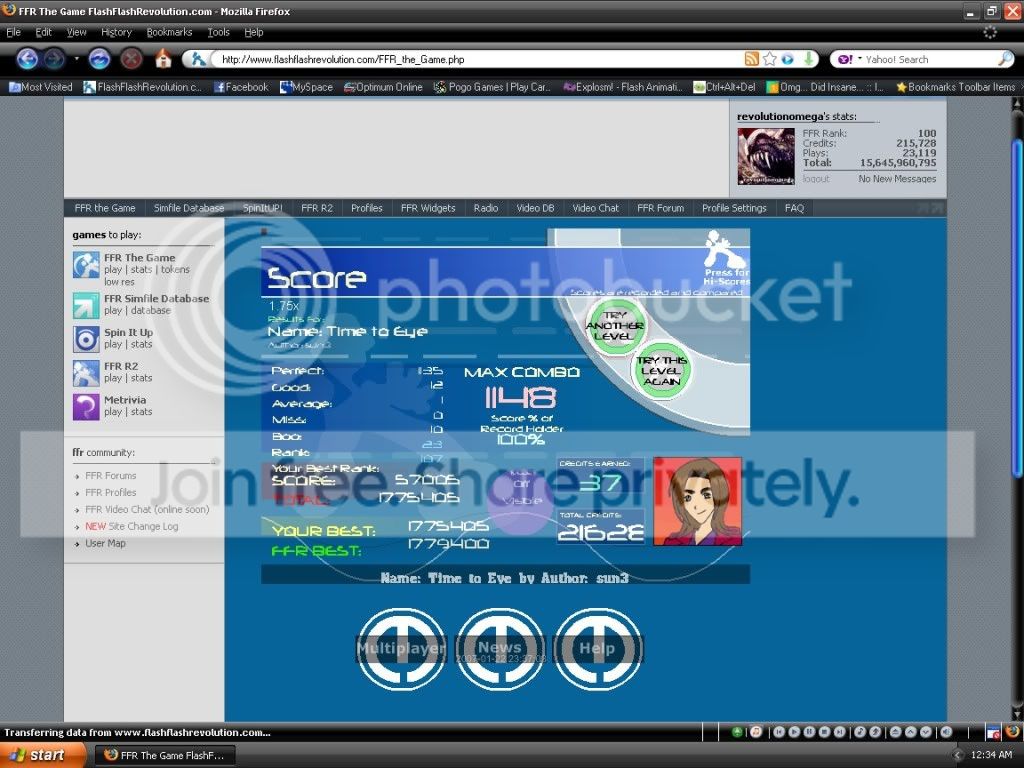Mute using status bar speaker icon
This screenshot has height=768, width=1024.
[946, 732]
